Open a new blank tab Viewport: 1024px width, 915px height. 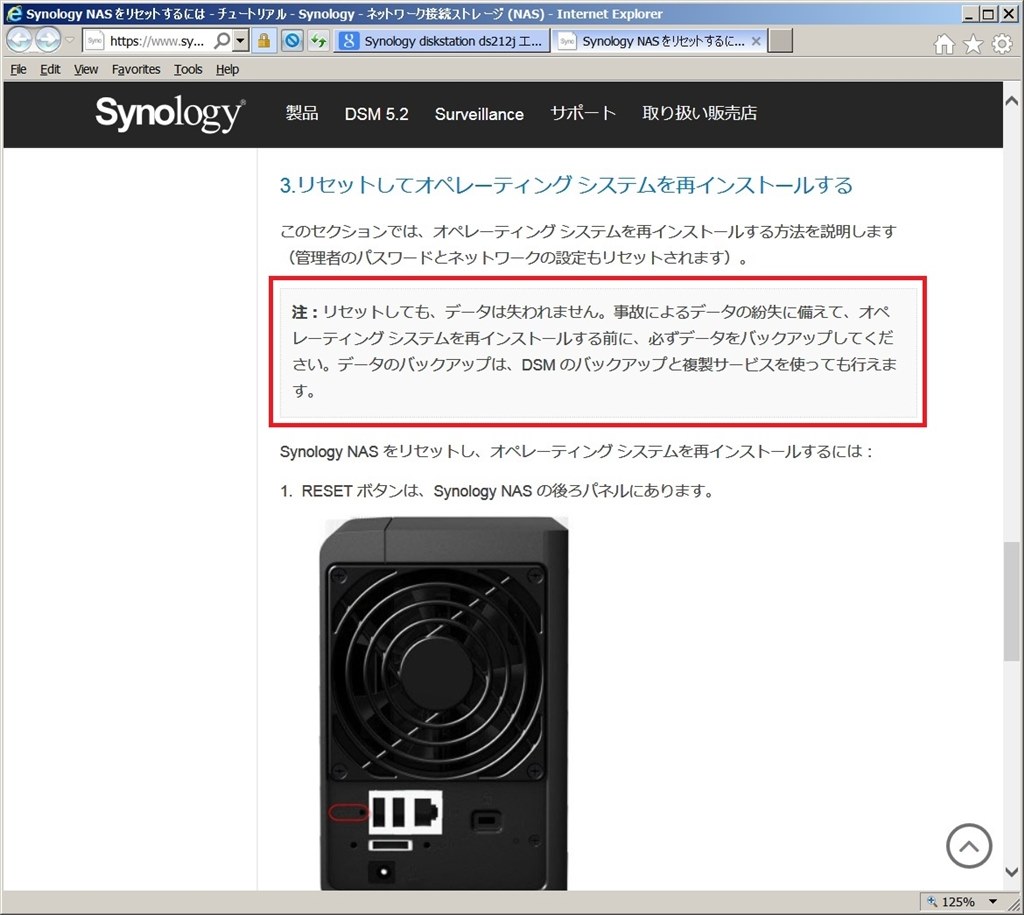780,41
